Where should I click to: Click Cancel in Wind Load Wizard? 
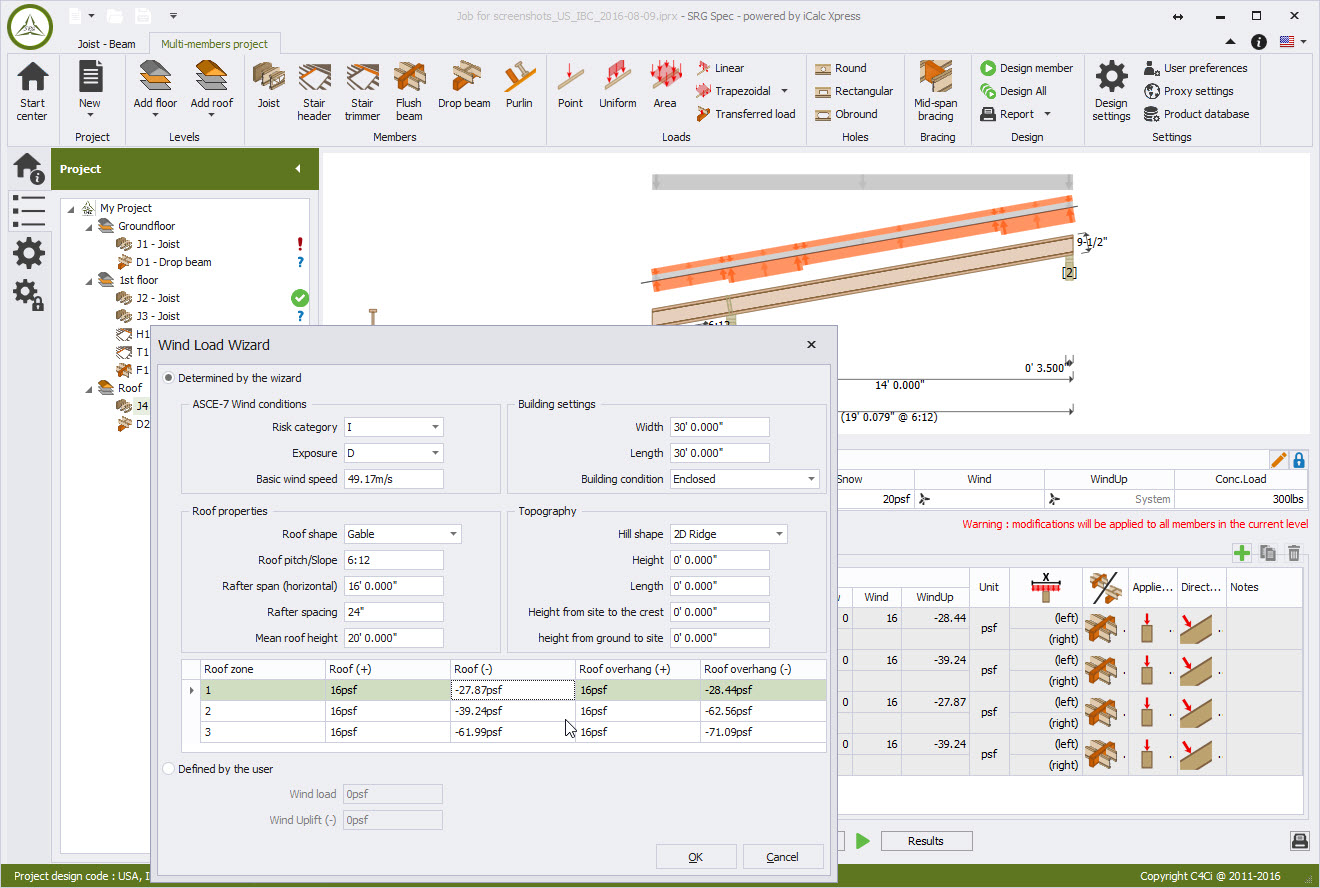(783, 857)
